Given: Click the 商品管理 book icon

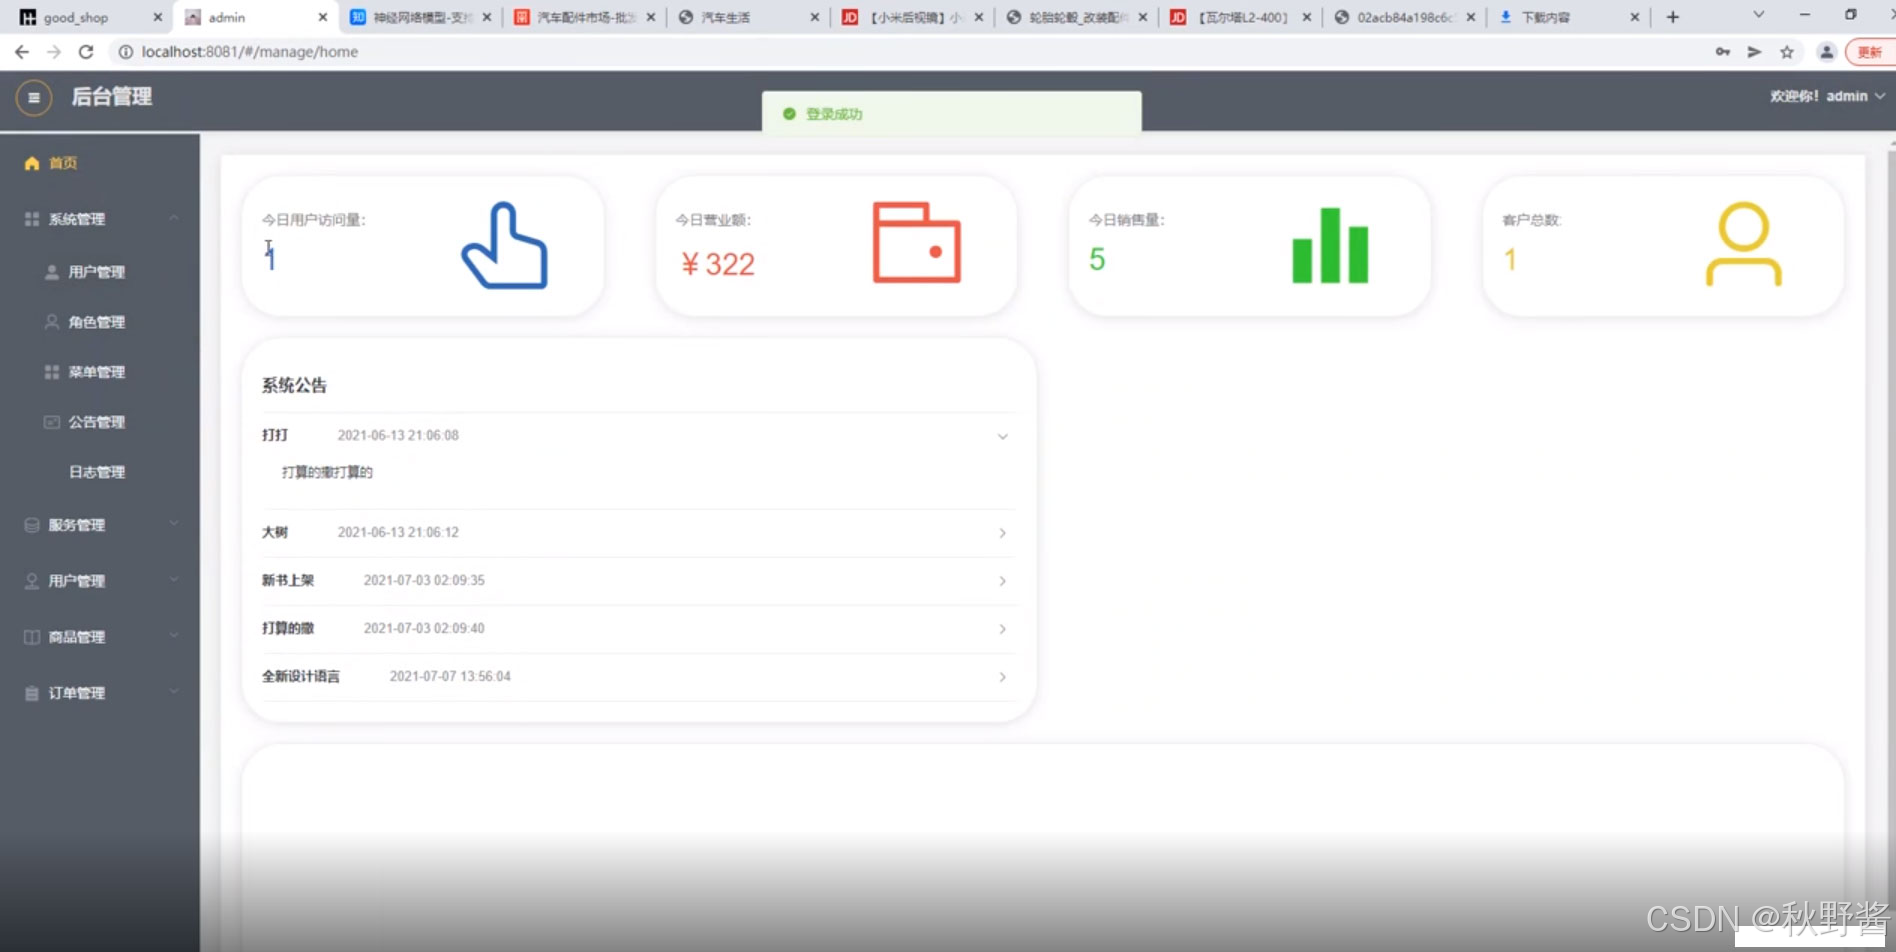Looking at the screenshot, I should click(x=32, y=637).
